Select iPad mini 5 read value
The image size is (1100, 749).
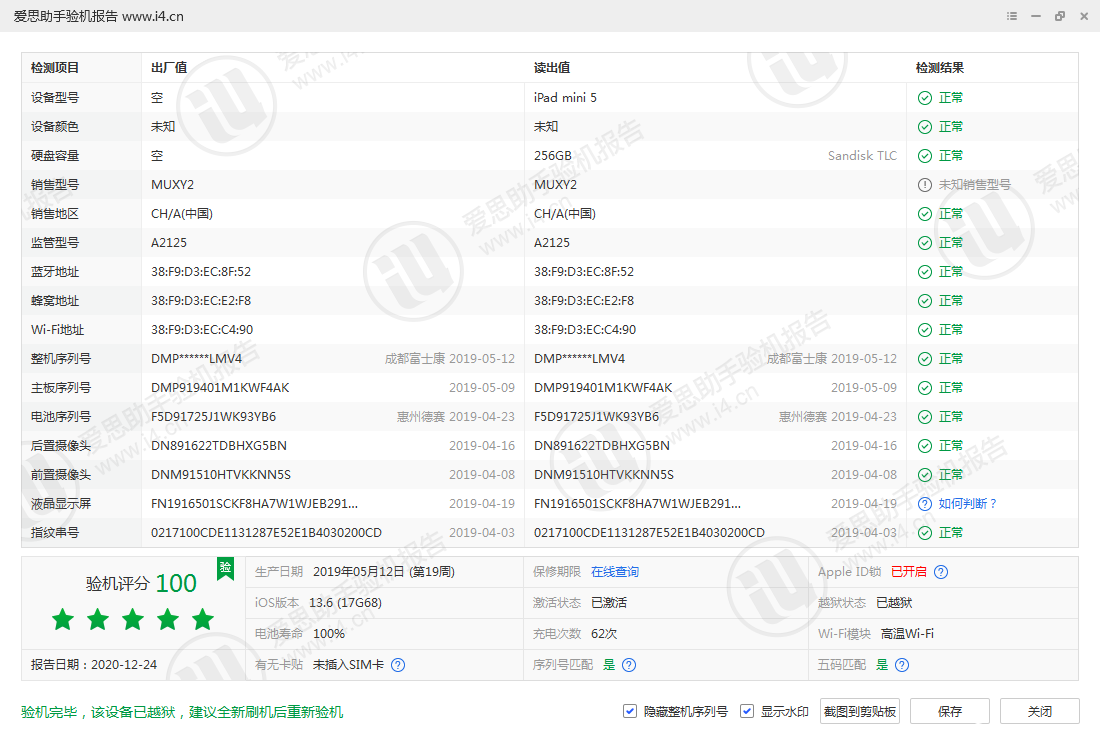point(565,97)
